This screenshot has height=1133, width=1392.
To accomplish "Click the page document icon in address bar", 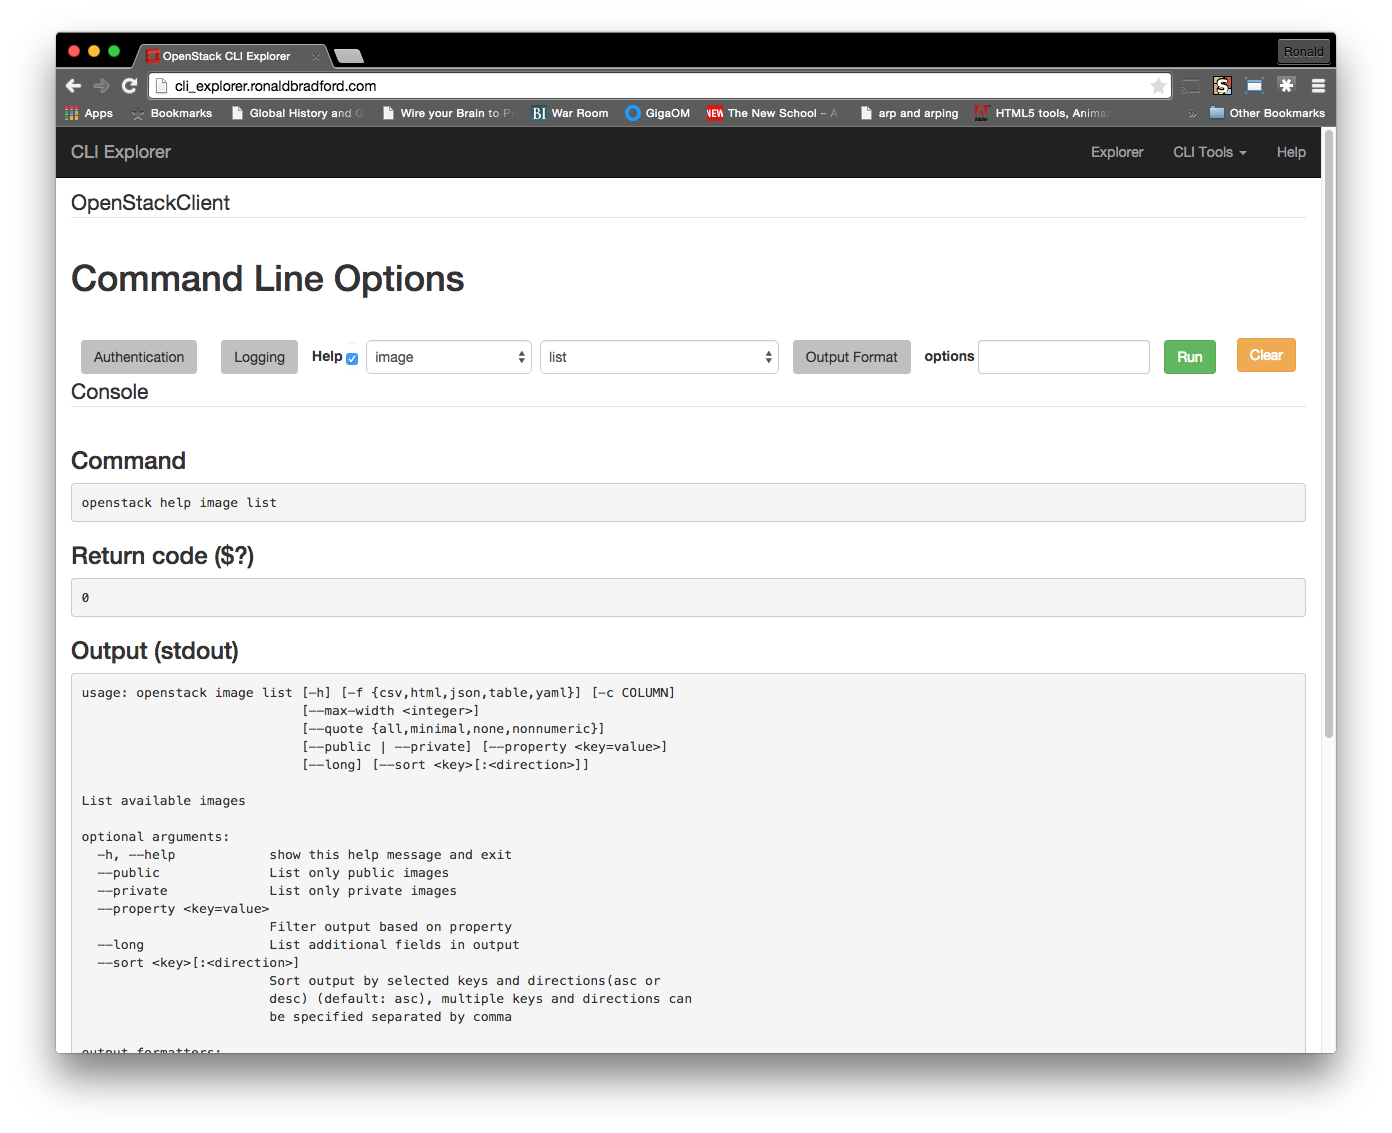I will (x=162, y=86).
